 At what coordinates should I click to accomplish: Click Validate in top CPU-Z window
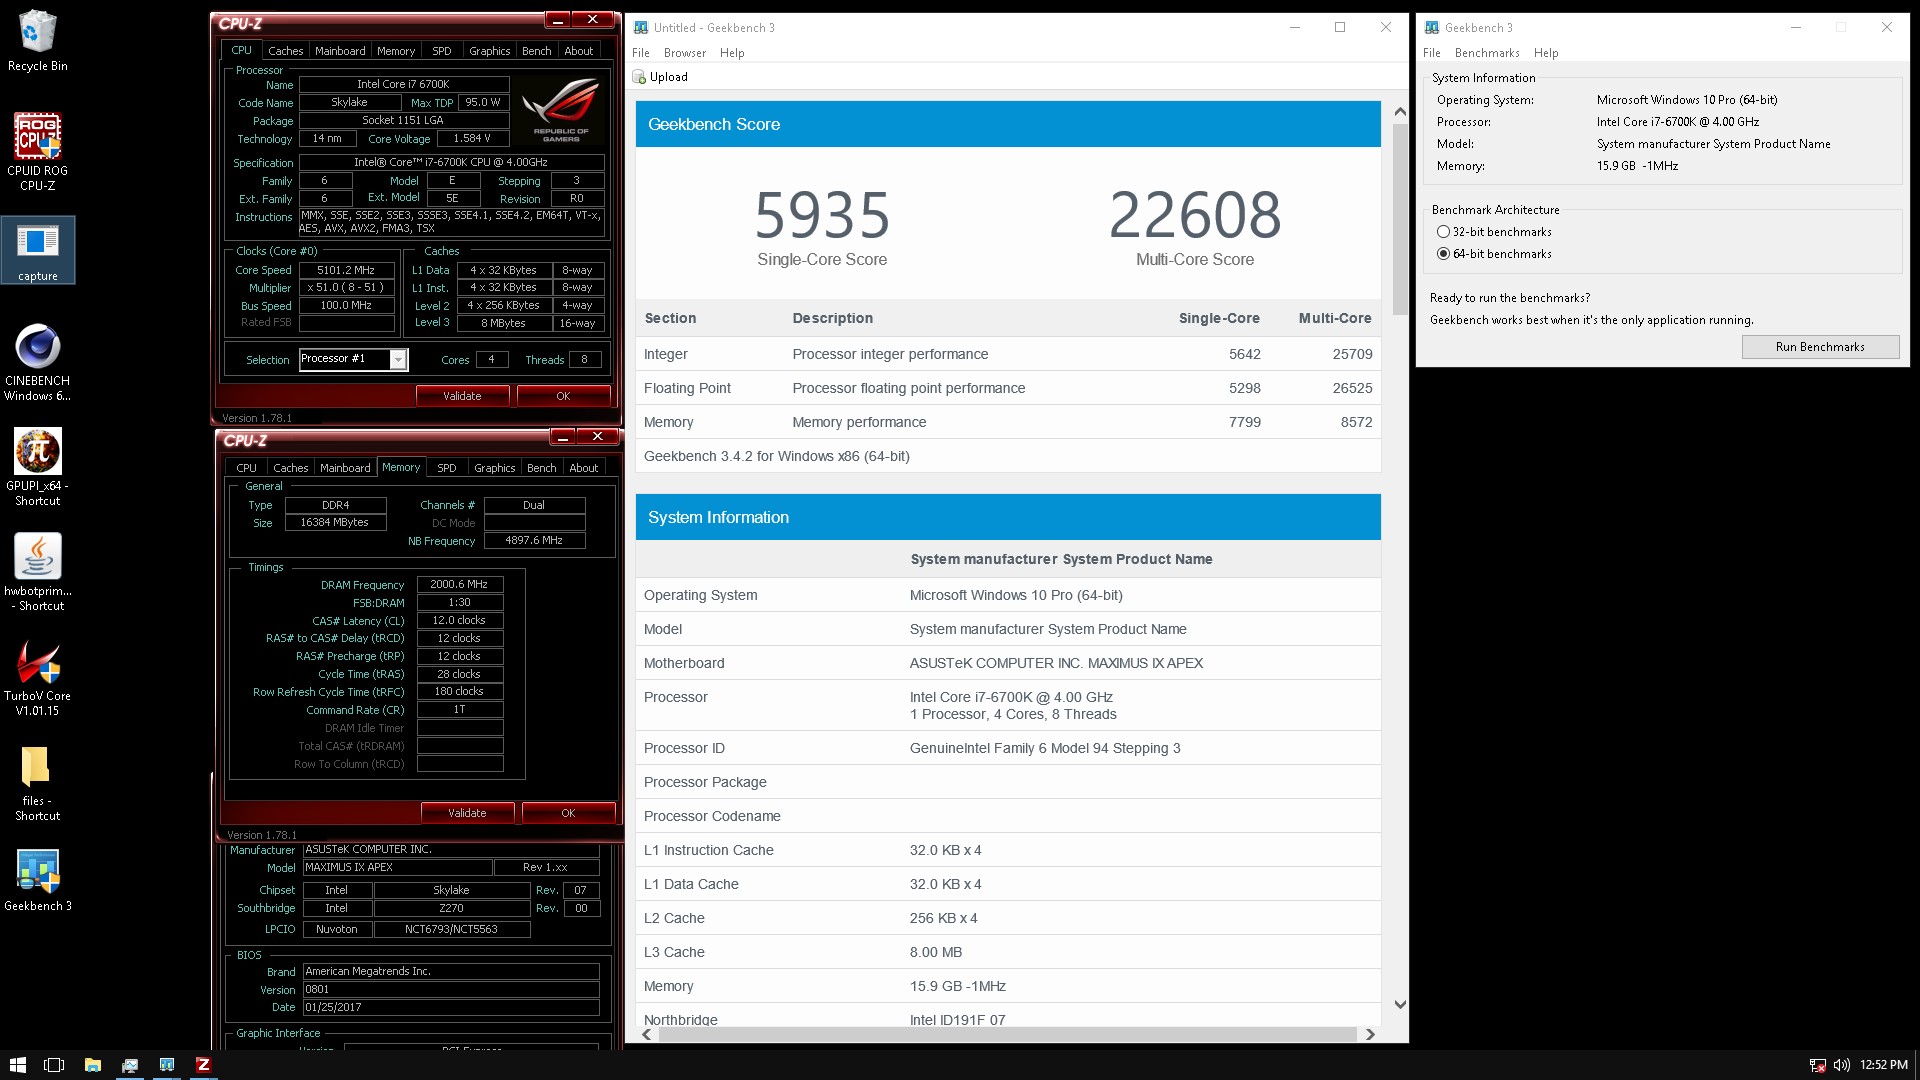462,396
